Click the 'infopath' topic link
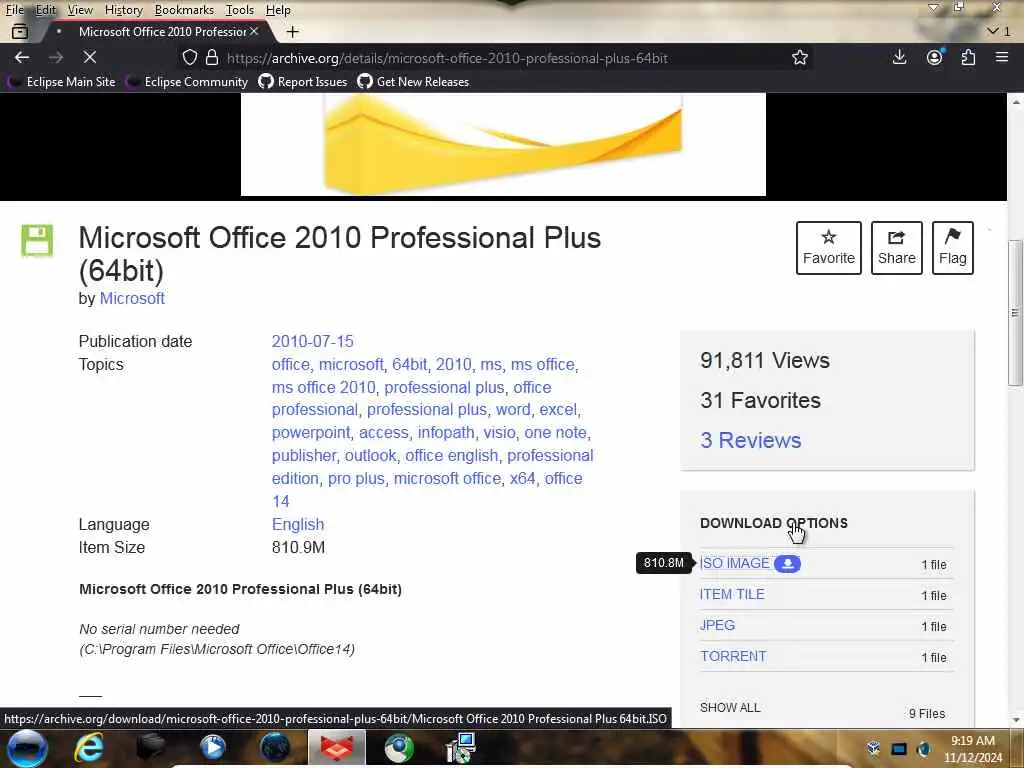Screen dimensions: 1024x768 pyautogui.click(x=446, y=432)
